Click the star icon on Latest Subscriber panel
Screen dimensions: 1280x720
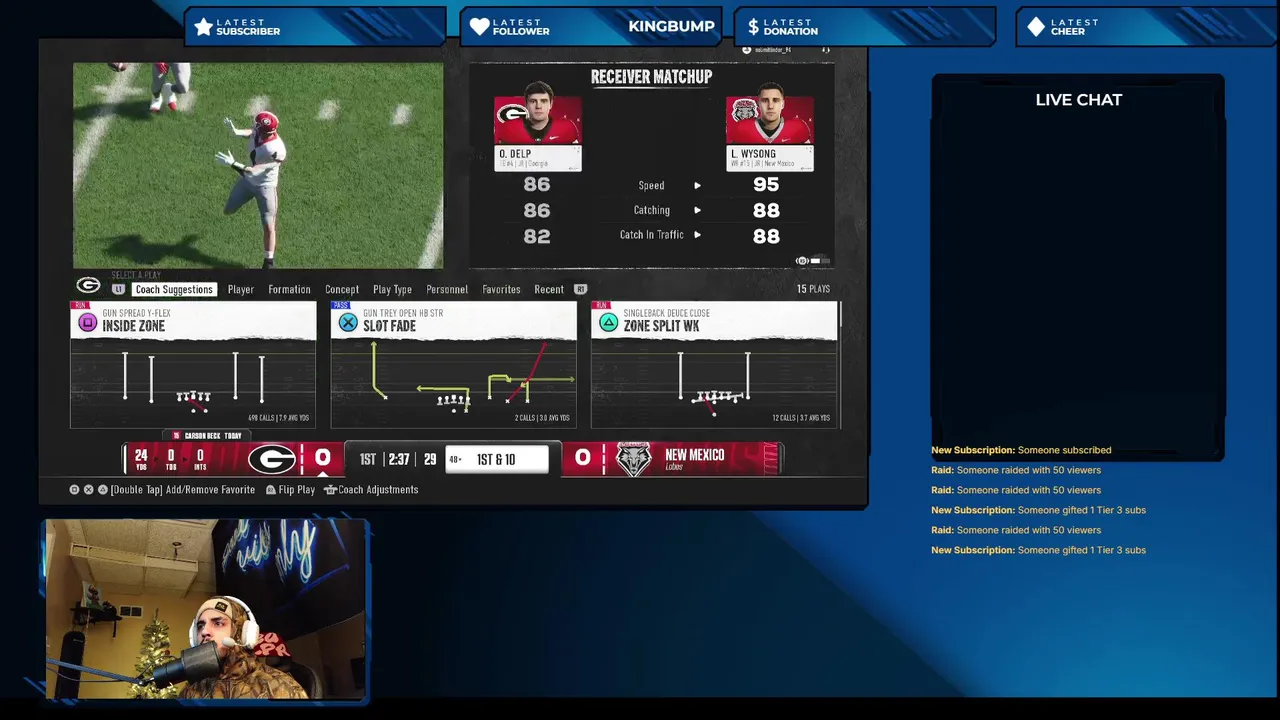point(203,27)
